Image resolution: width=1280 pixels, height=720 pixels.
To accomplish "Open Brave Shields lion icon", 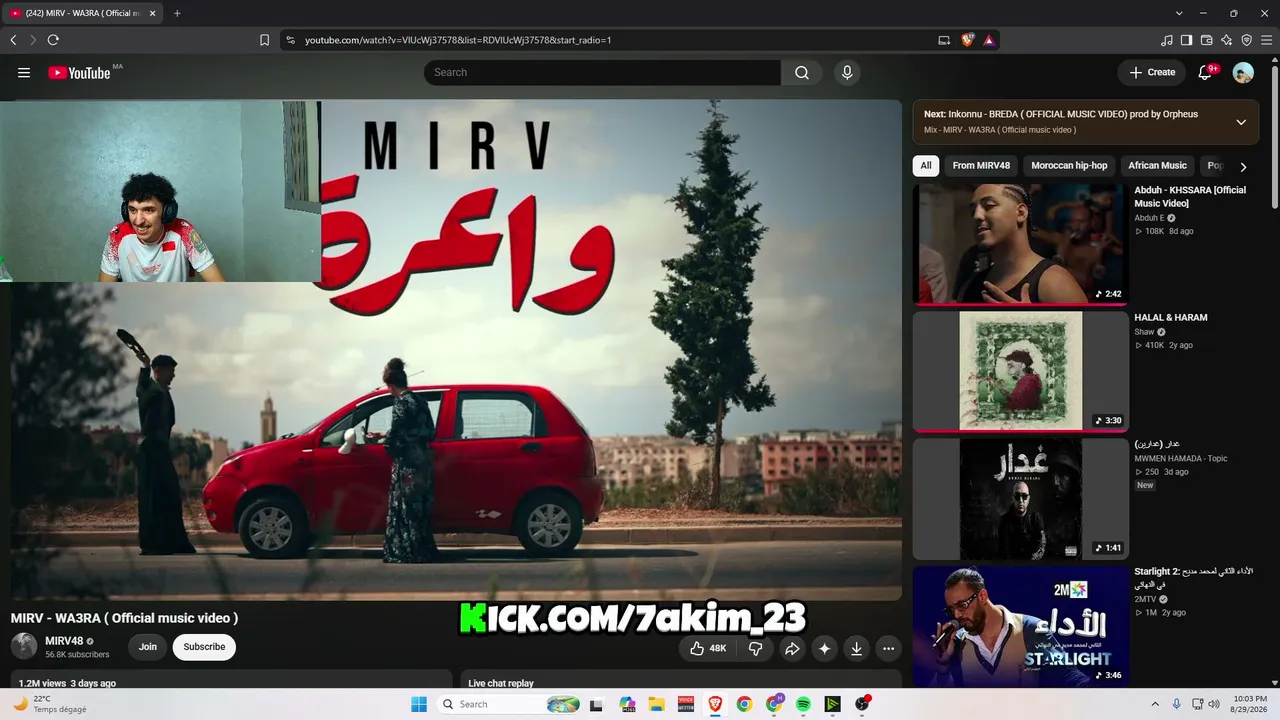I will (967, 40).
